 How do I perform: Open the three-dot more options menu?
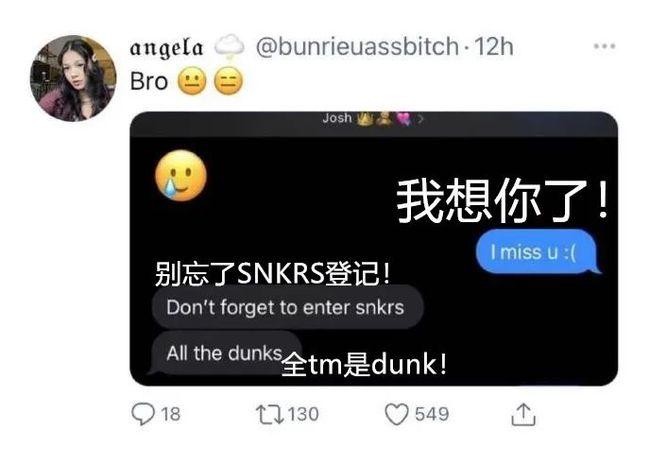point(604,46)
